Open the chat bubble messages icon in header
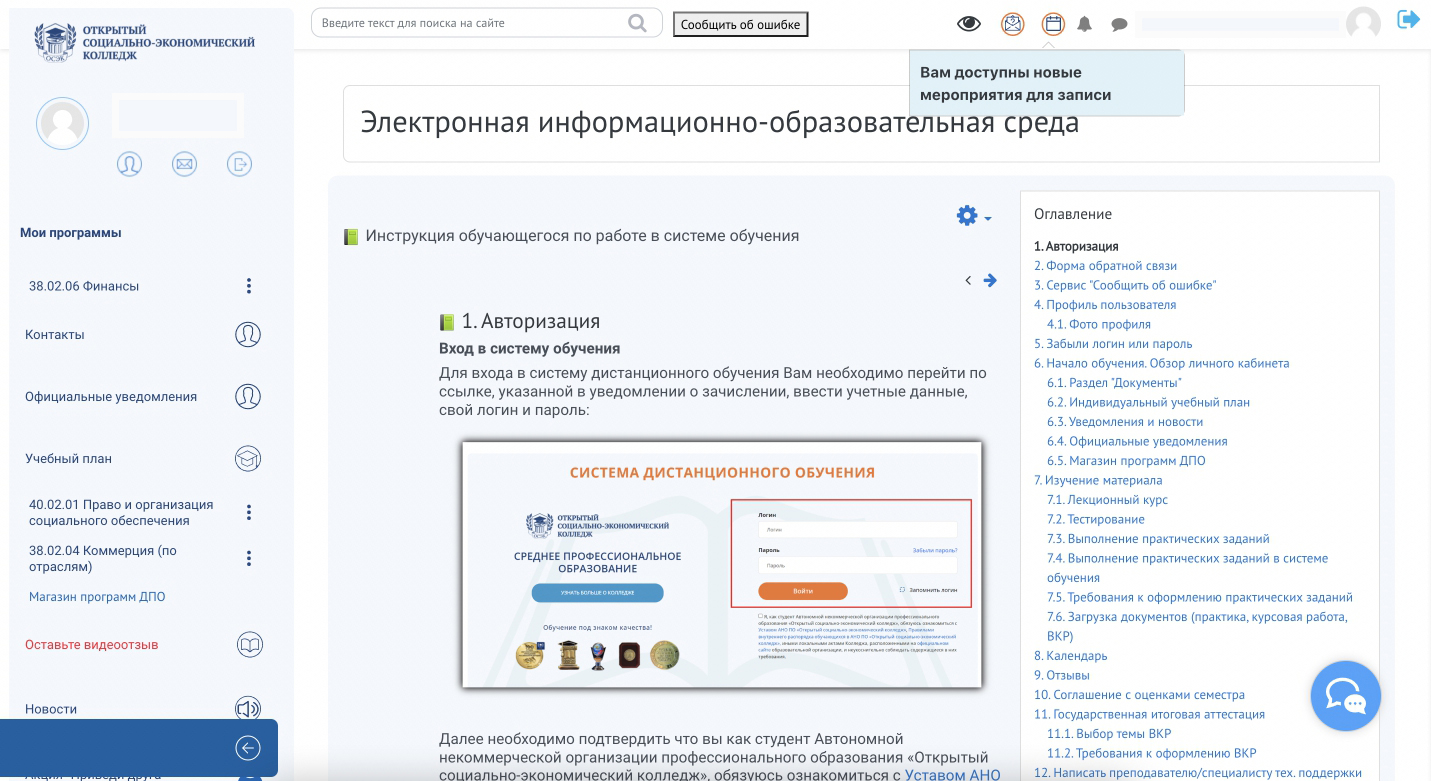The height and width of the screenshot is (781, 1431). 1120,25
